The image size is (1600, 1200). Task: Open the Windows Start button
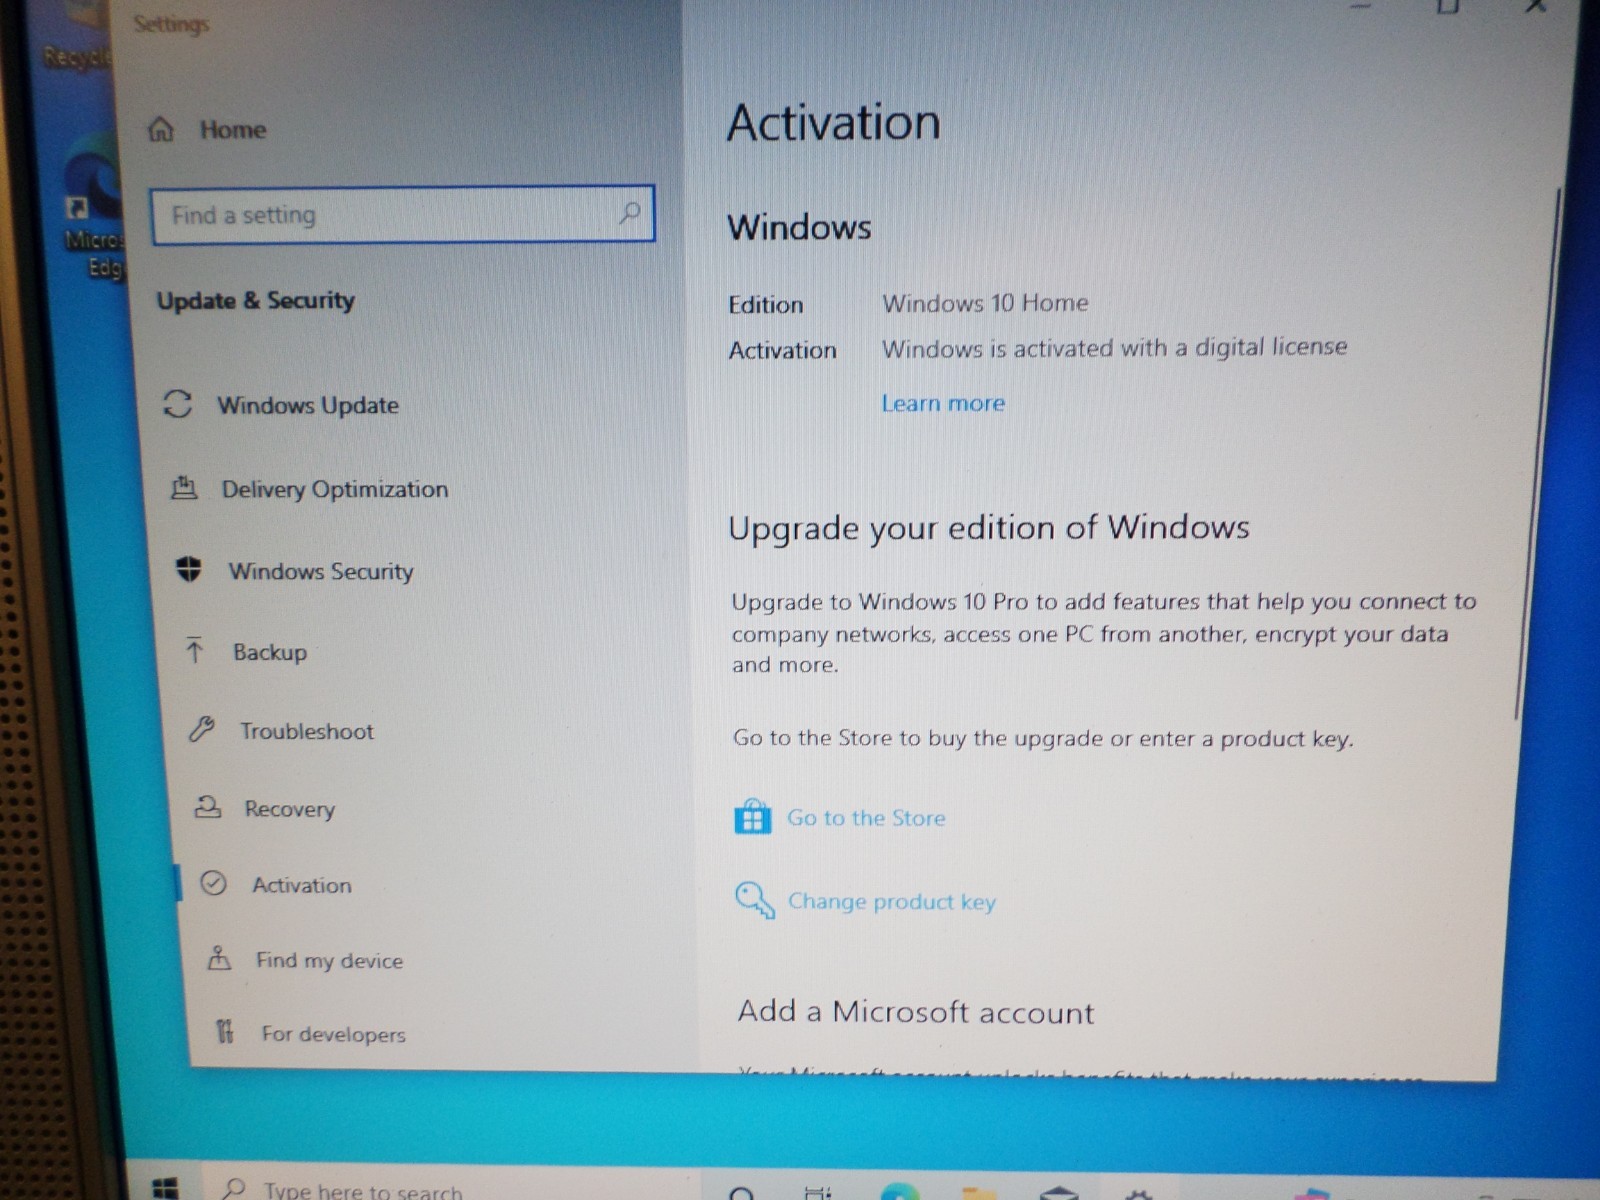(166, 1188)
